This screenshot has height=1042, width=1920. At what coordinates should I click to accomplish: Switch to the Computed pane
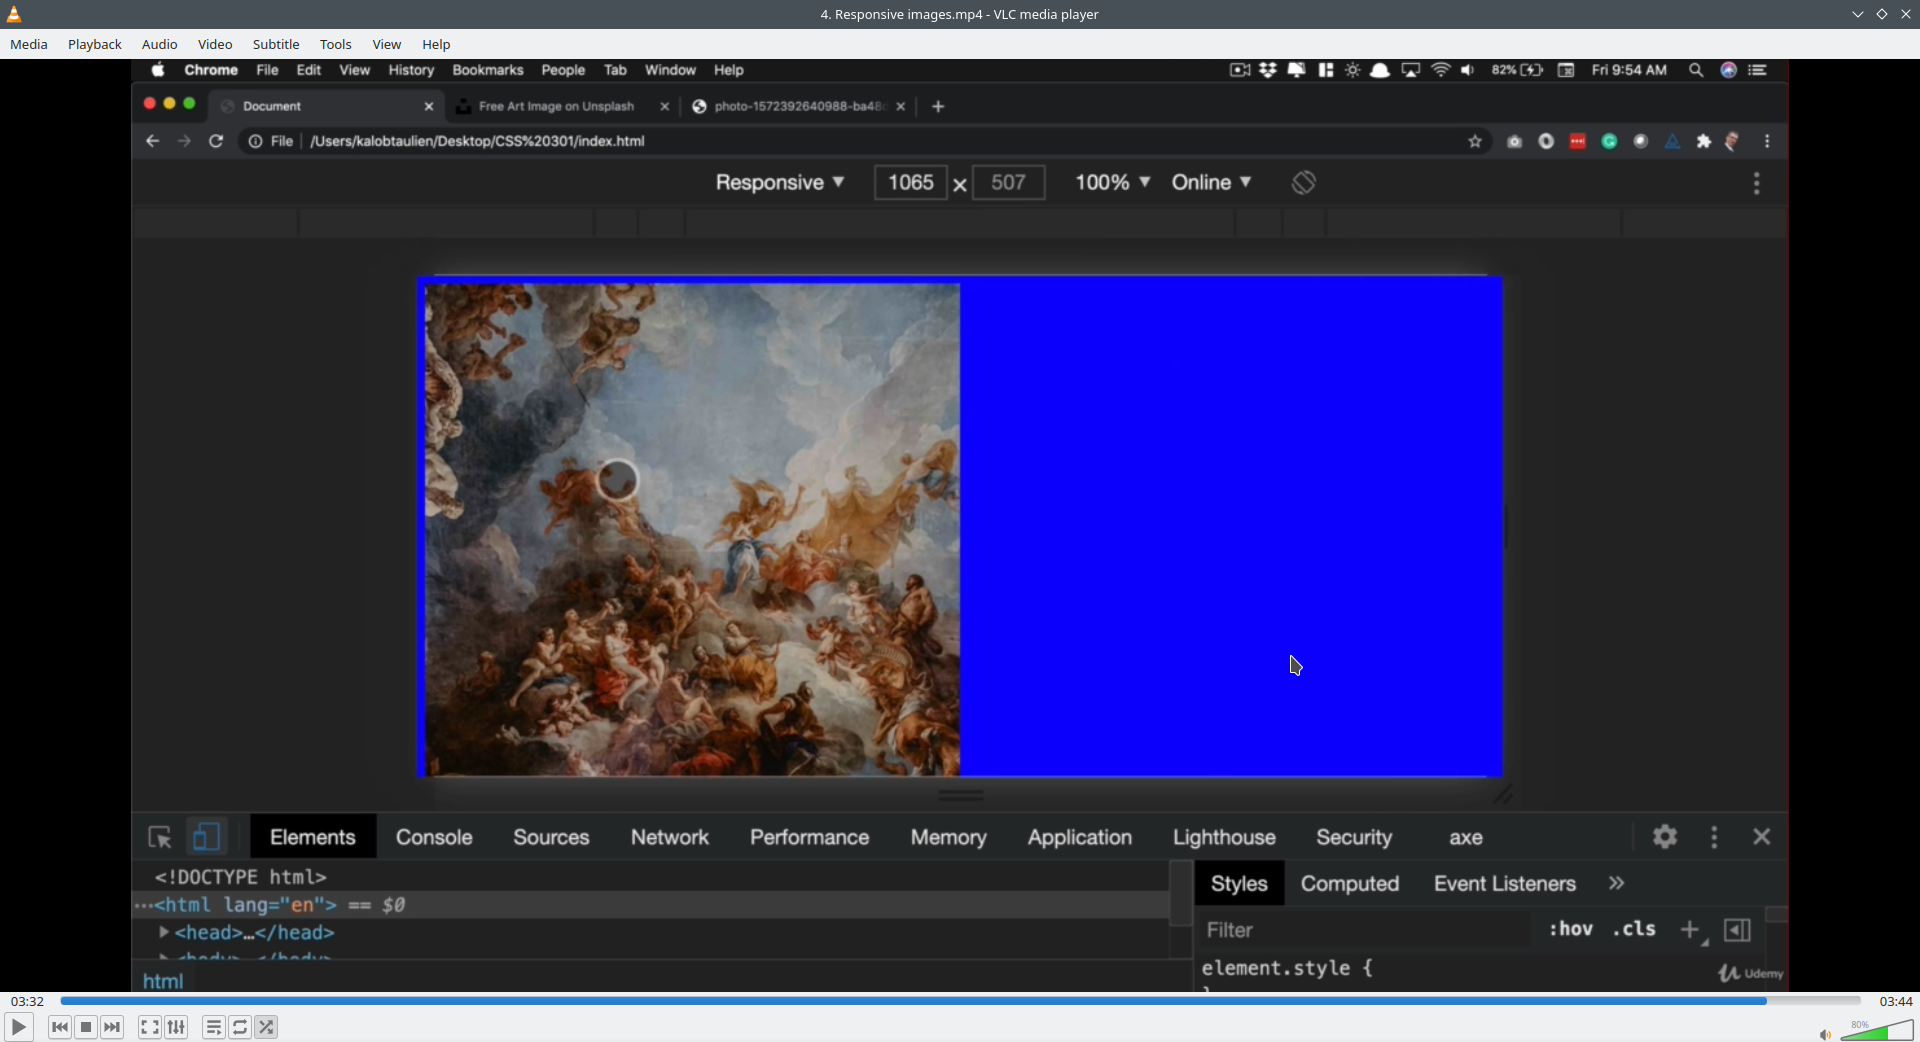[1349, 884]
